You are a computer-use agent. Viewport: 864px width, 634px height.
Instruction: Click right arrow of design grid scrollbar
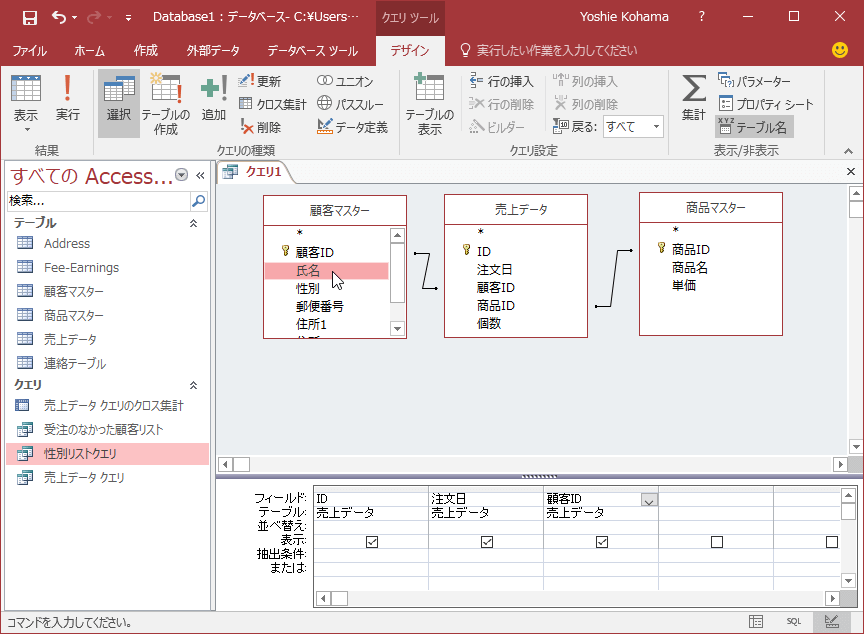pyautogui.click(x=833, y=598)
